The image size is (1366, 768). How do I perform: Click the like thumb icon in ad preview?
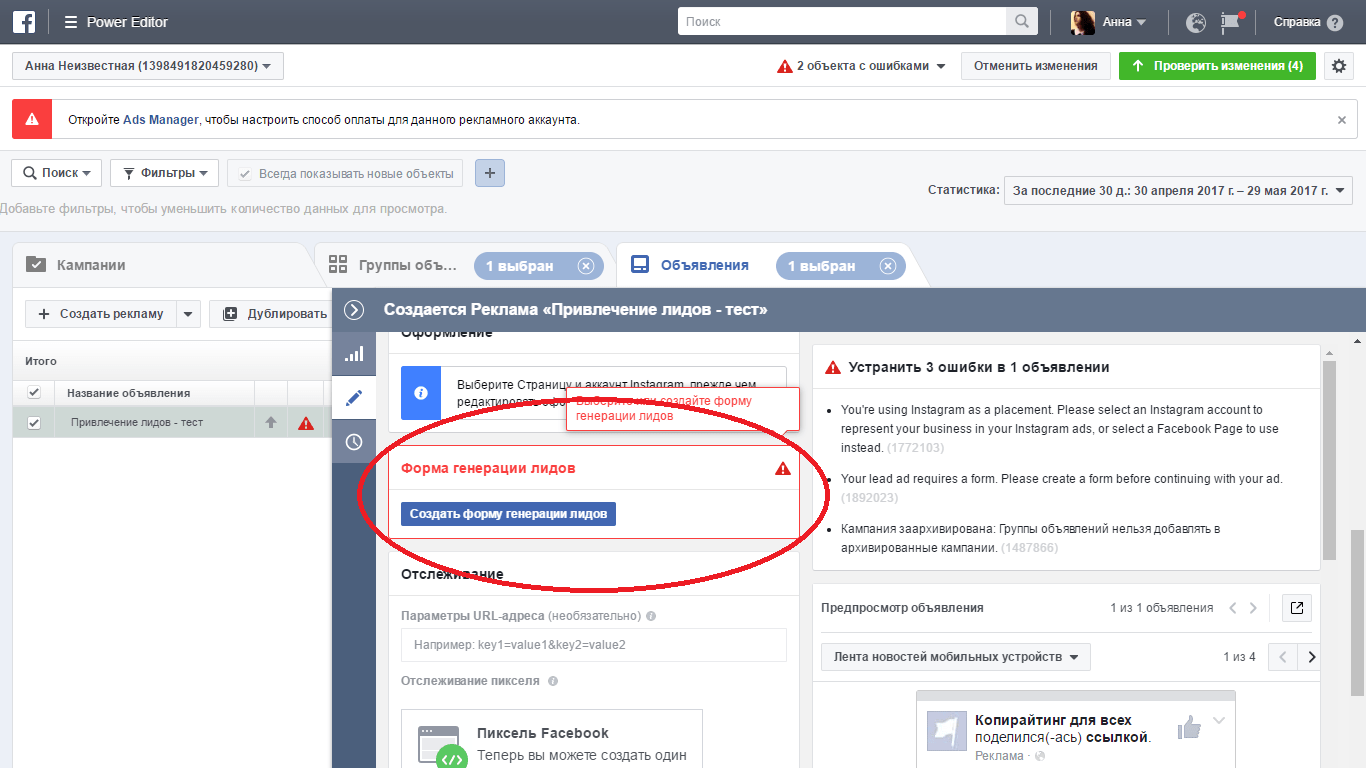pos(1189,728)
